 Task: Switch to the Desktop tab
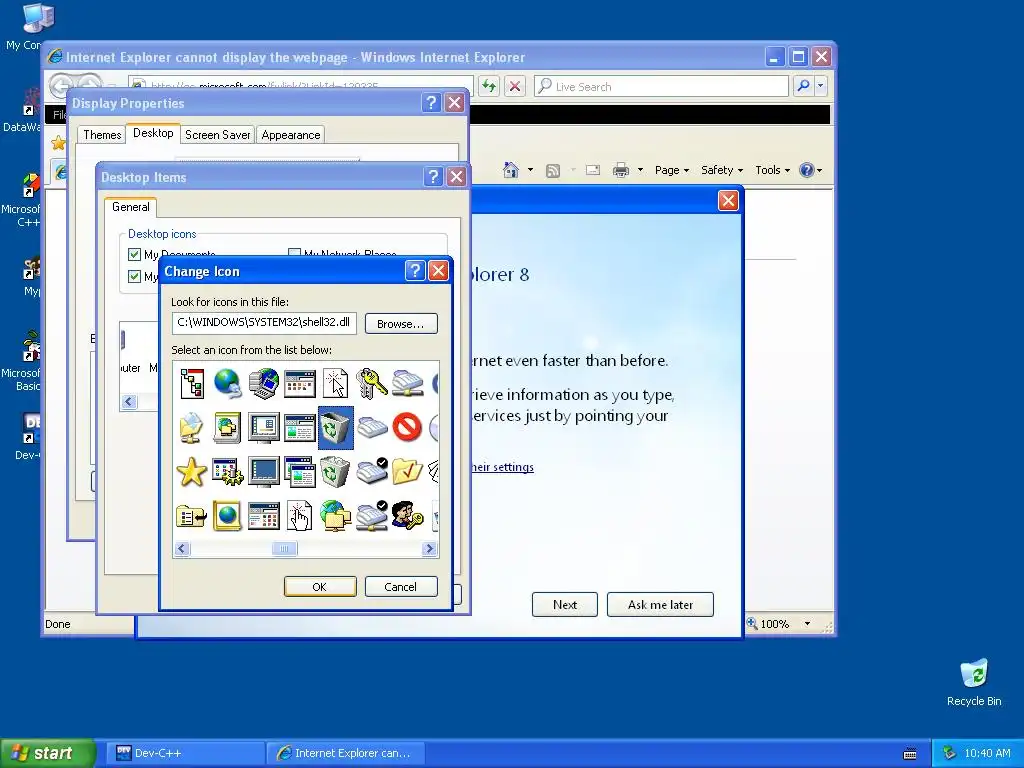coord(153,133)
